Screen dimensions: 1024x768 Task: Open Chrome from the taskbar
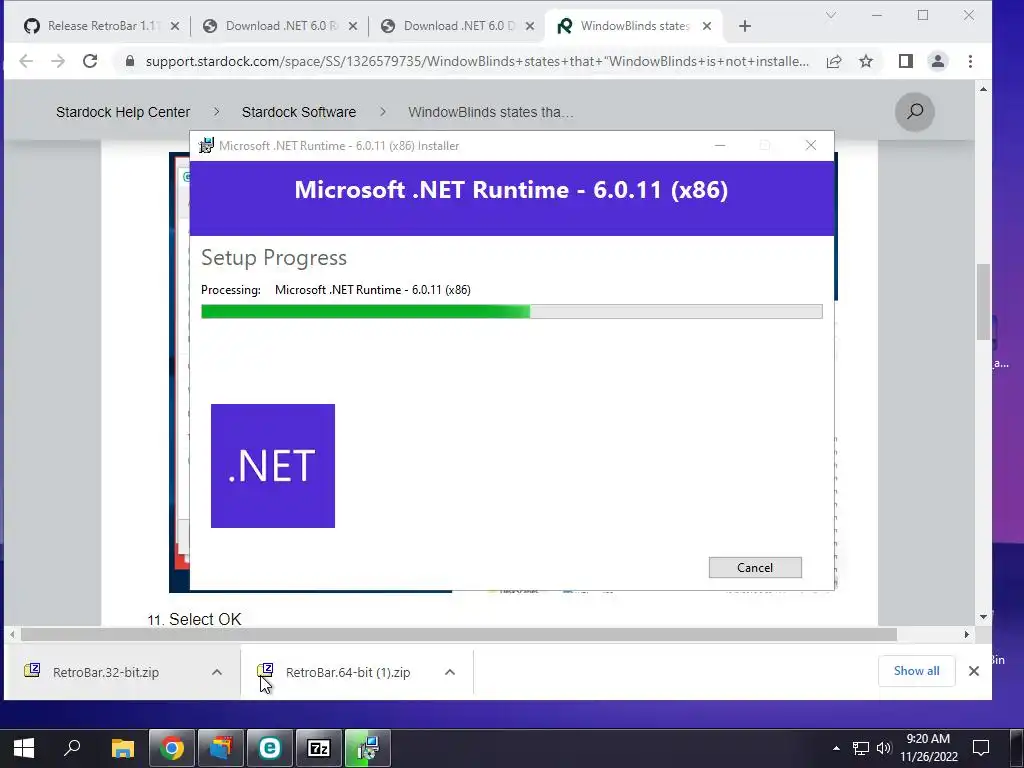click(172, 748)
